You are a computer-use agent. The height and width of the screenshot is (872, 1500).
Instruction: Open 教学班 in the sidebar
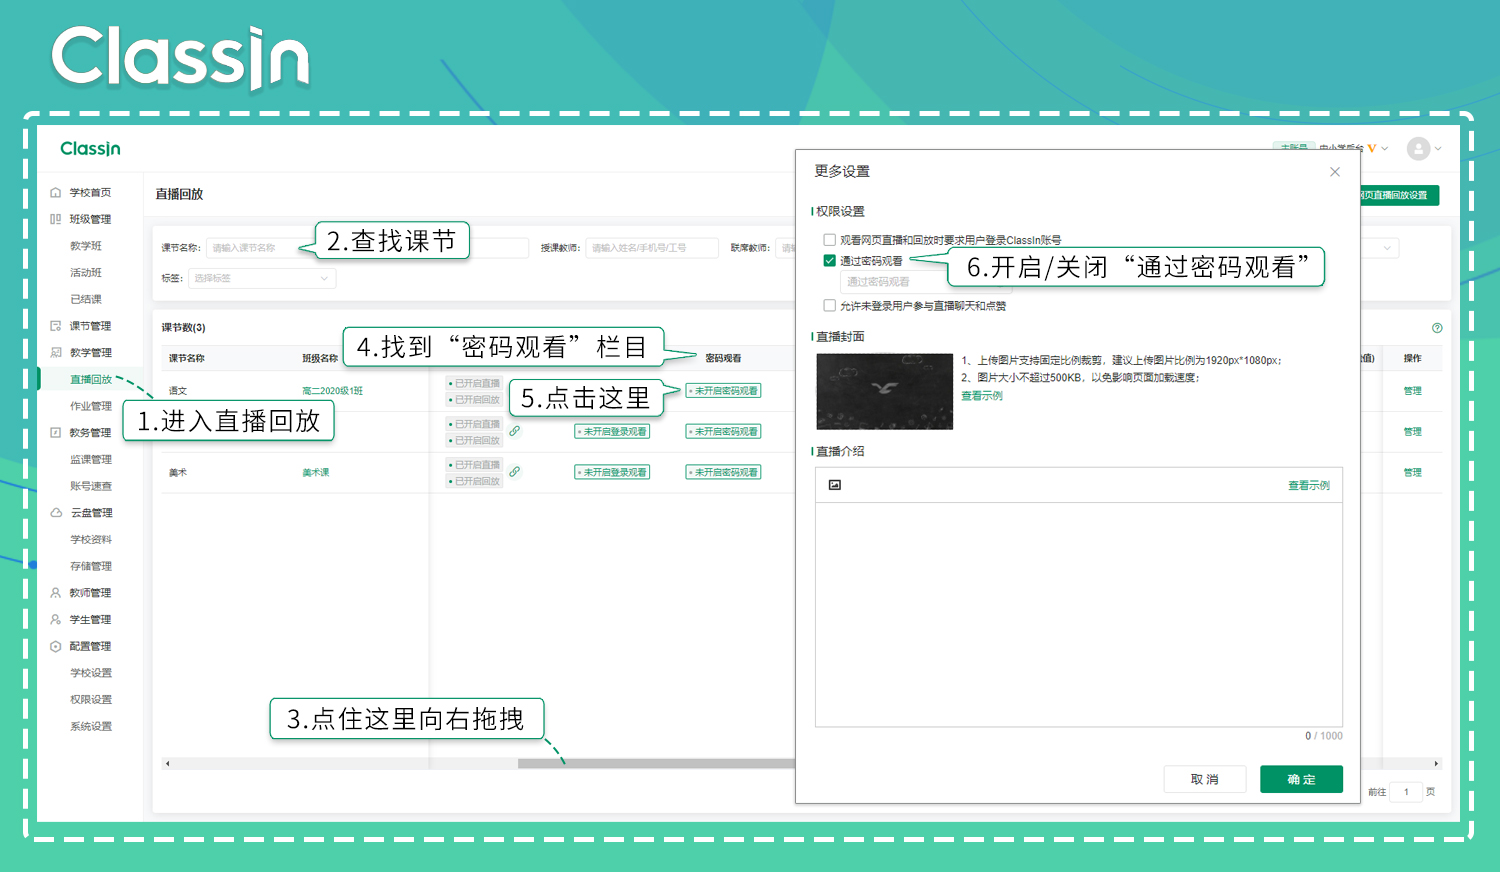(86, 246)
